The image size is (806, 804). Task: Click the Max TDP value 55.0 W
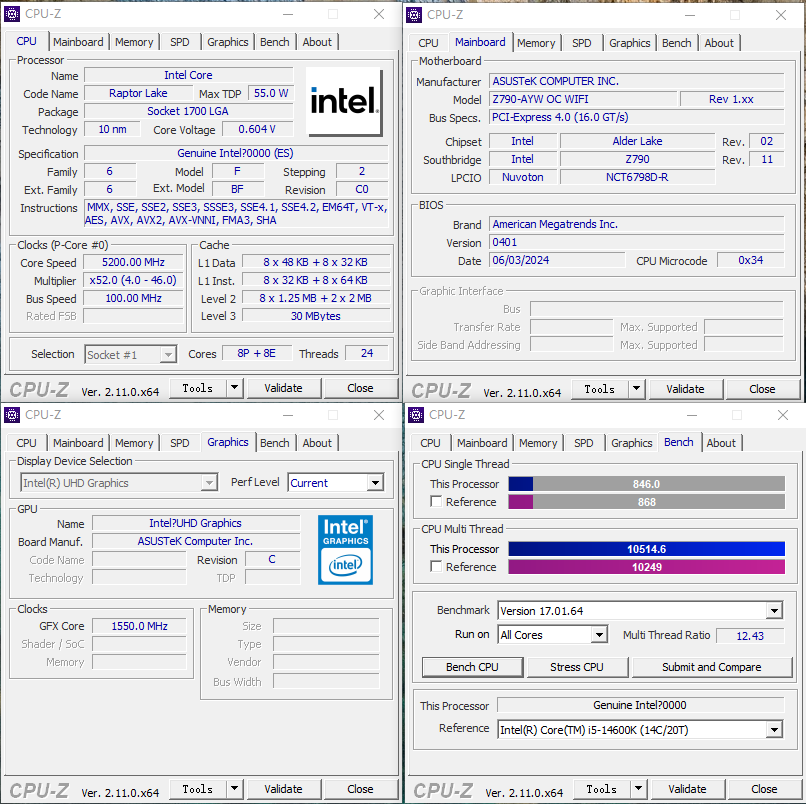pos(271,93)
